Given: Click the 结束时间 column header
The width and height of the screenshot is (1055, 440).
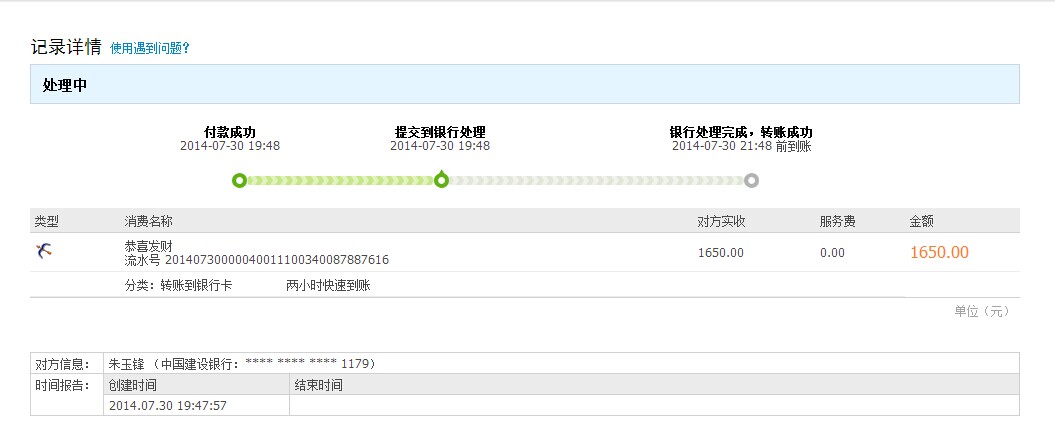Looking at the screenshot, I should coord(318,385).
